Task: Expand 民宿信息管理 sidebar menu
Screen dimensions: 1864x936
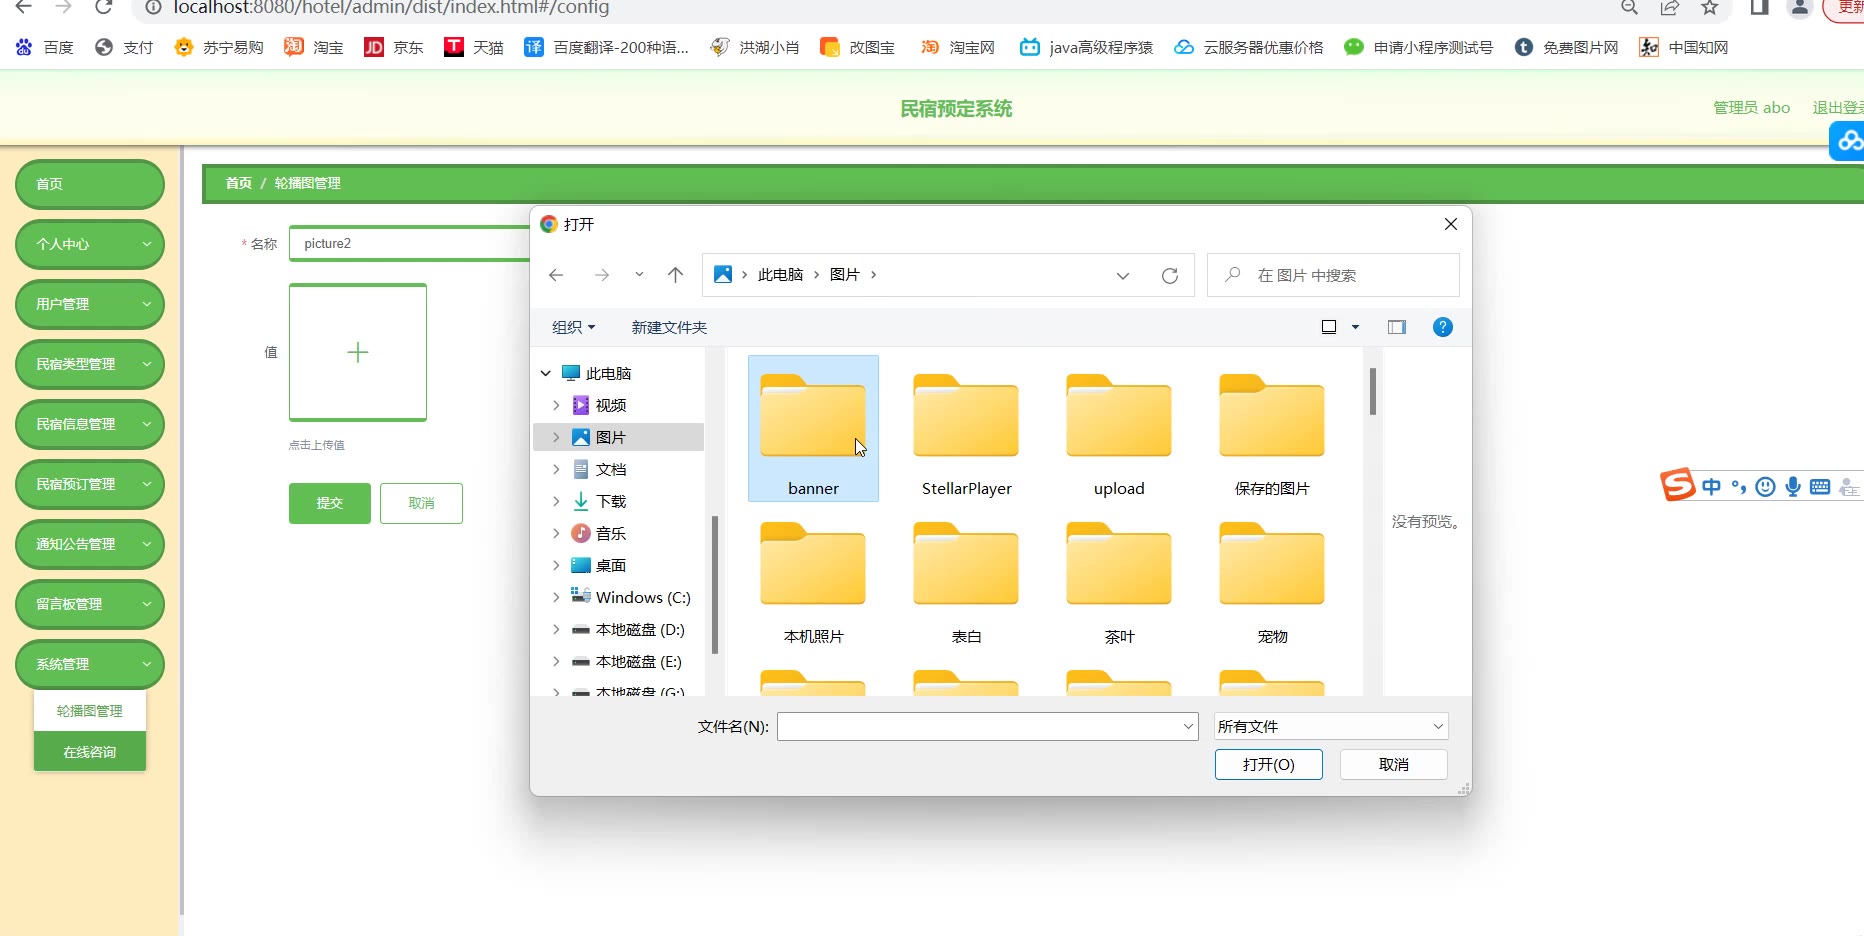Action: click(90, 424)
